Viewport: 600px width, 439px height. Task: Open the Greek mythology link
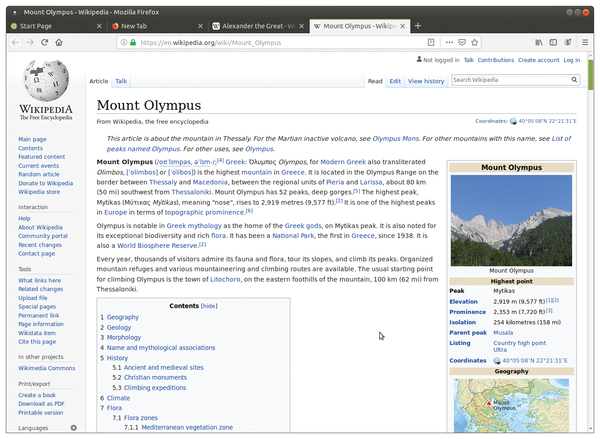[x=194, y=226]
